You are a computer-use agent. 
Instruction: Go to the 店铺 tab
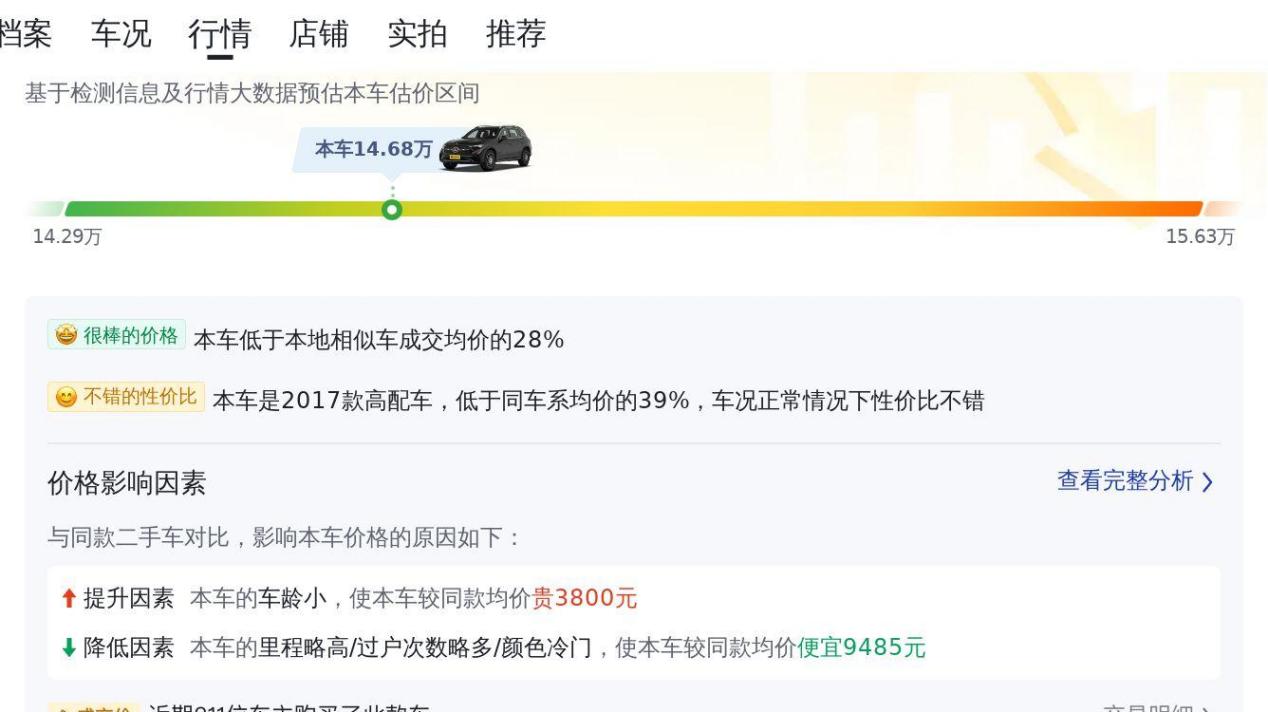pos(319,34)
